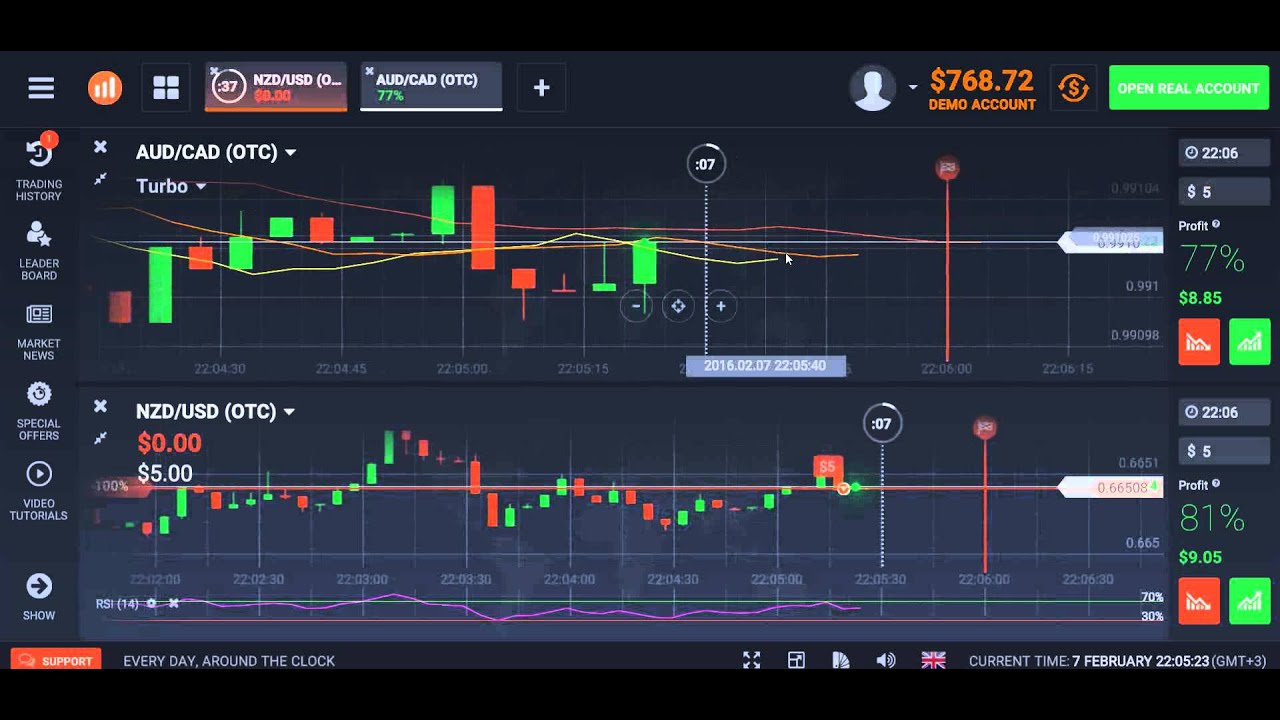This screenshot has height=720, width=1280.
Task: Click the $768.72 demo account balance
Action: [x=981, y=80]
